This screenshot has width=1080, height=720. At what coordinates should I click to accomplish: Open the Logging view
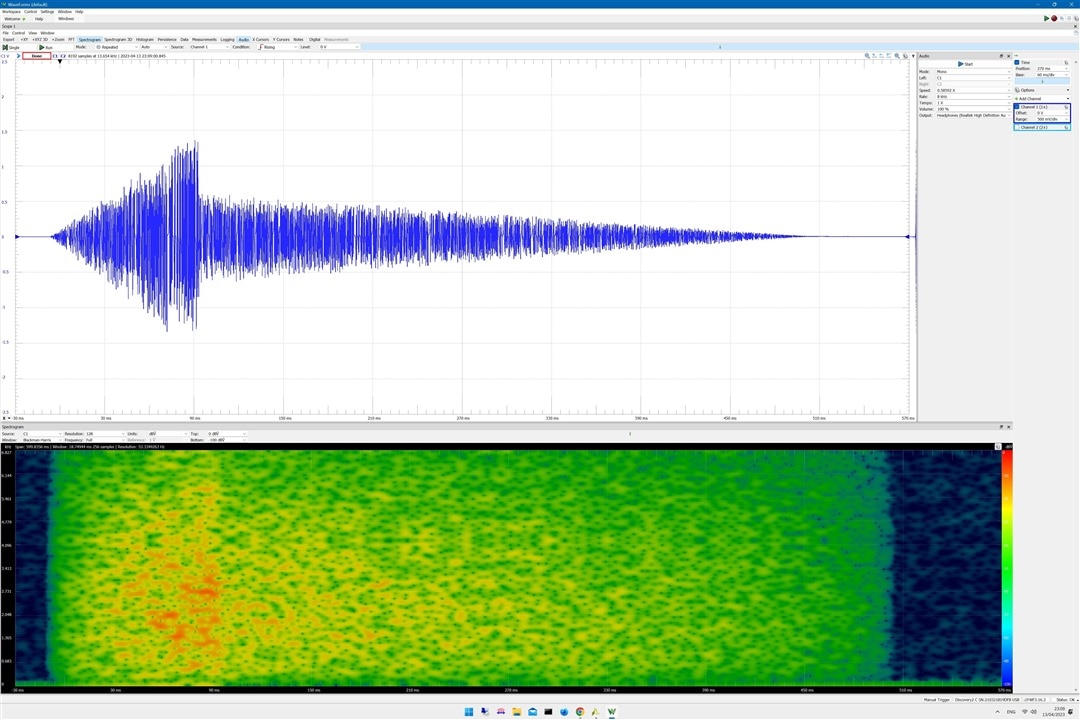[227, 40]
